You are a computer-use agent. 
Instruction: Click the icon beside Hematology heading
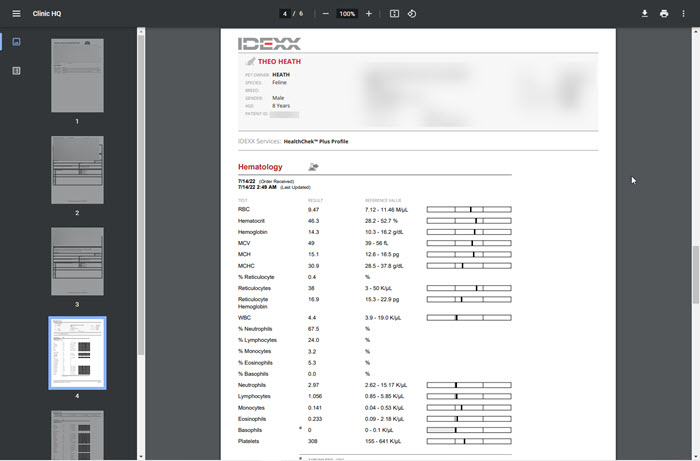tap(314, 167)
